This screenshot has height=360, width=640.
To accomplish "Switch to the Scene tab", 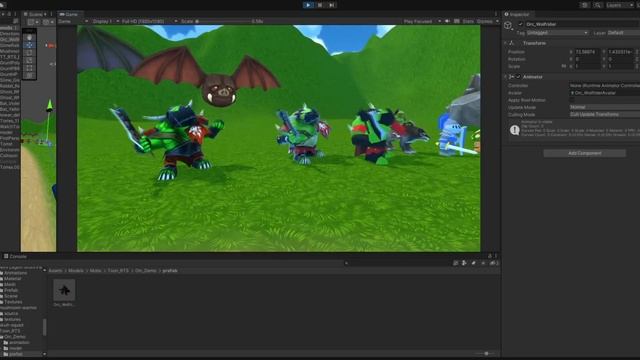I will tap(35, 14).
